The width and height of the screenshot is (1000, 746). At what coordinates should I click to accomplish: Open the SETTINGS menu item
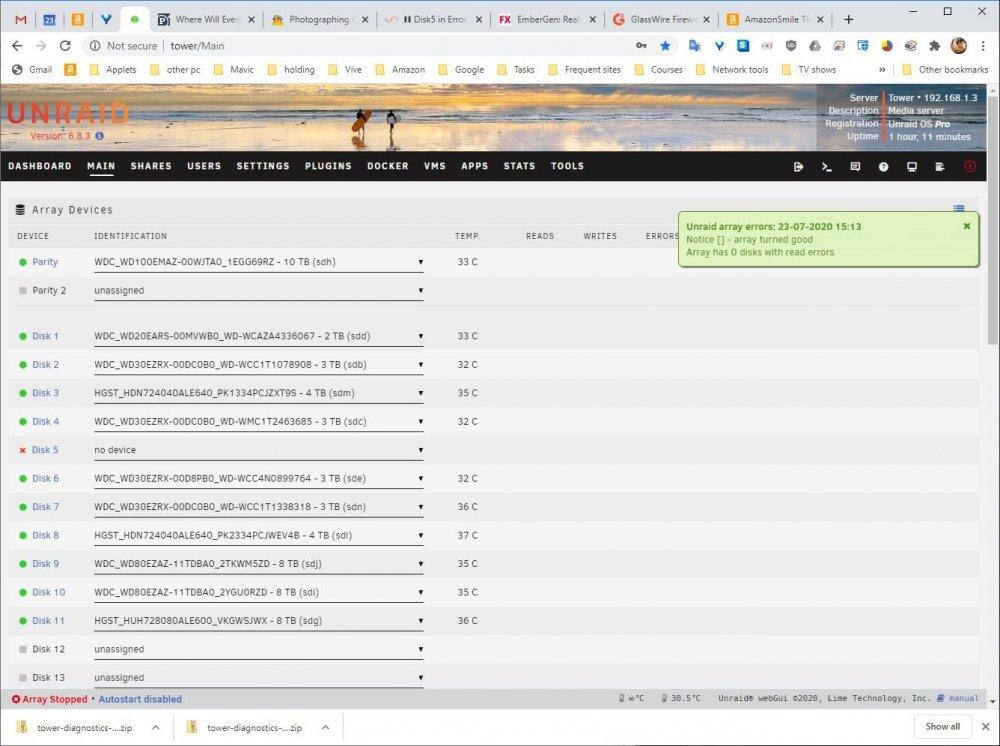click(263, 166)
